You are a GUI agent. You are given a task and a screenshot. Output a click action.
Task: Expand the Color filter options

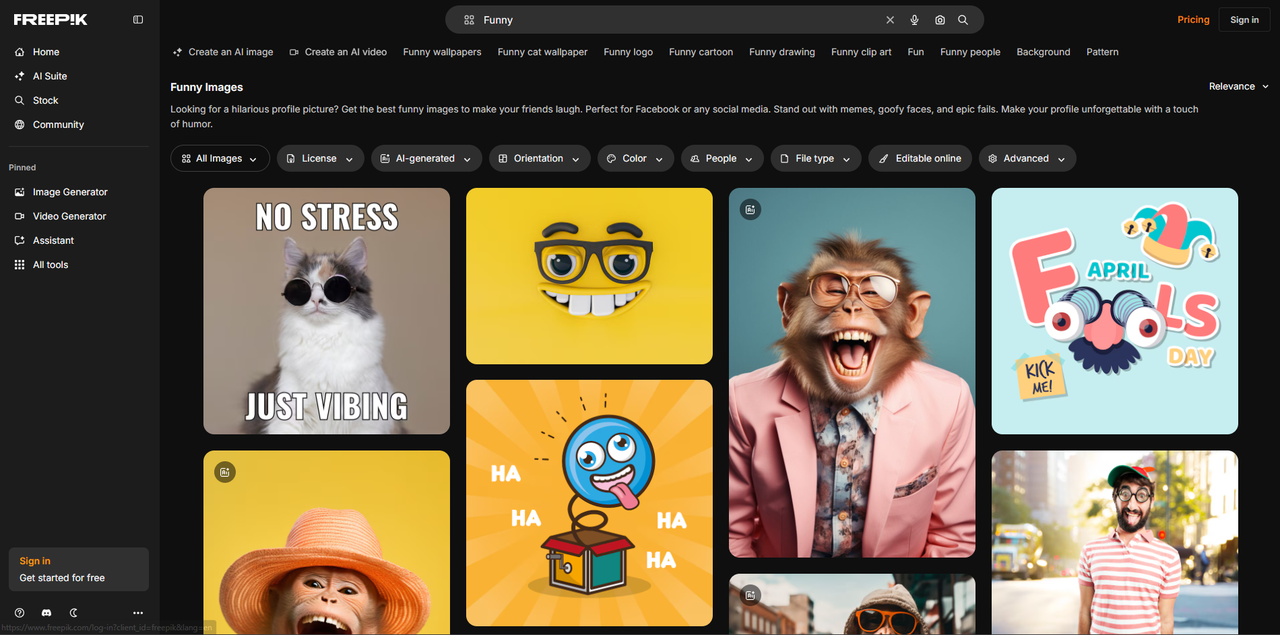635,158
